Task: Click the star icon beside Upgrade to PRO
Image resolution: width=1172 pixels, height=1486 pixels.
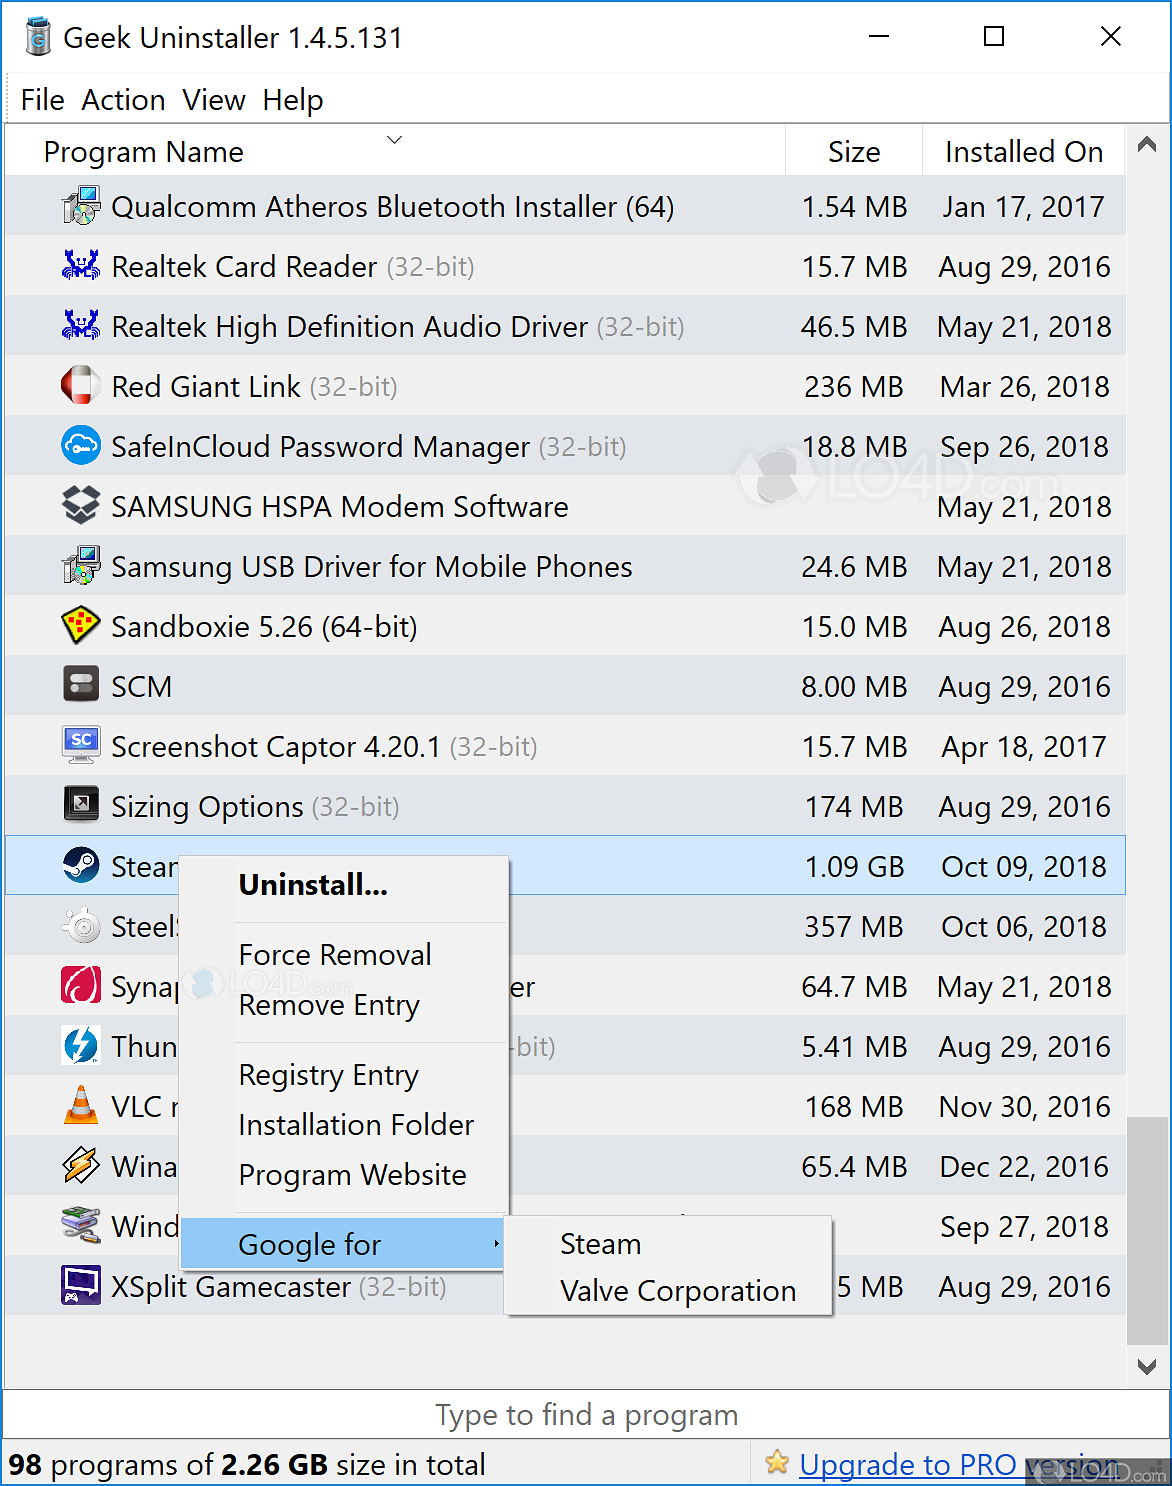Action: click(777, 1462)
